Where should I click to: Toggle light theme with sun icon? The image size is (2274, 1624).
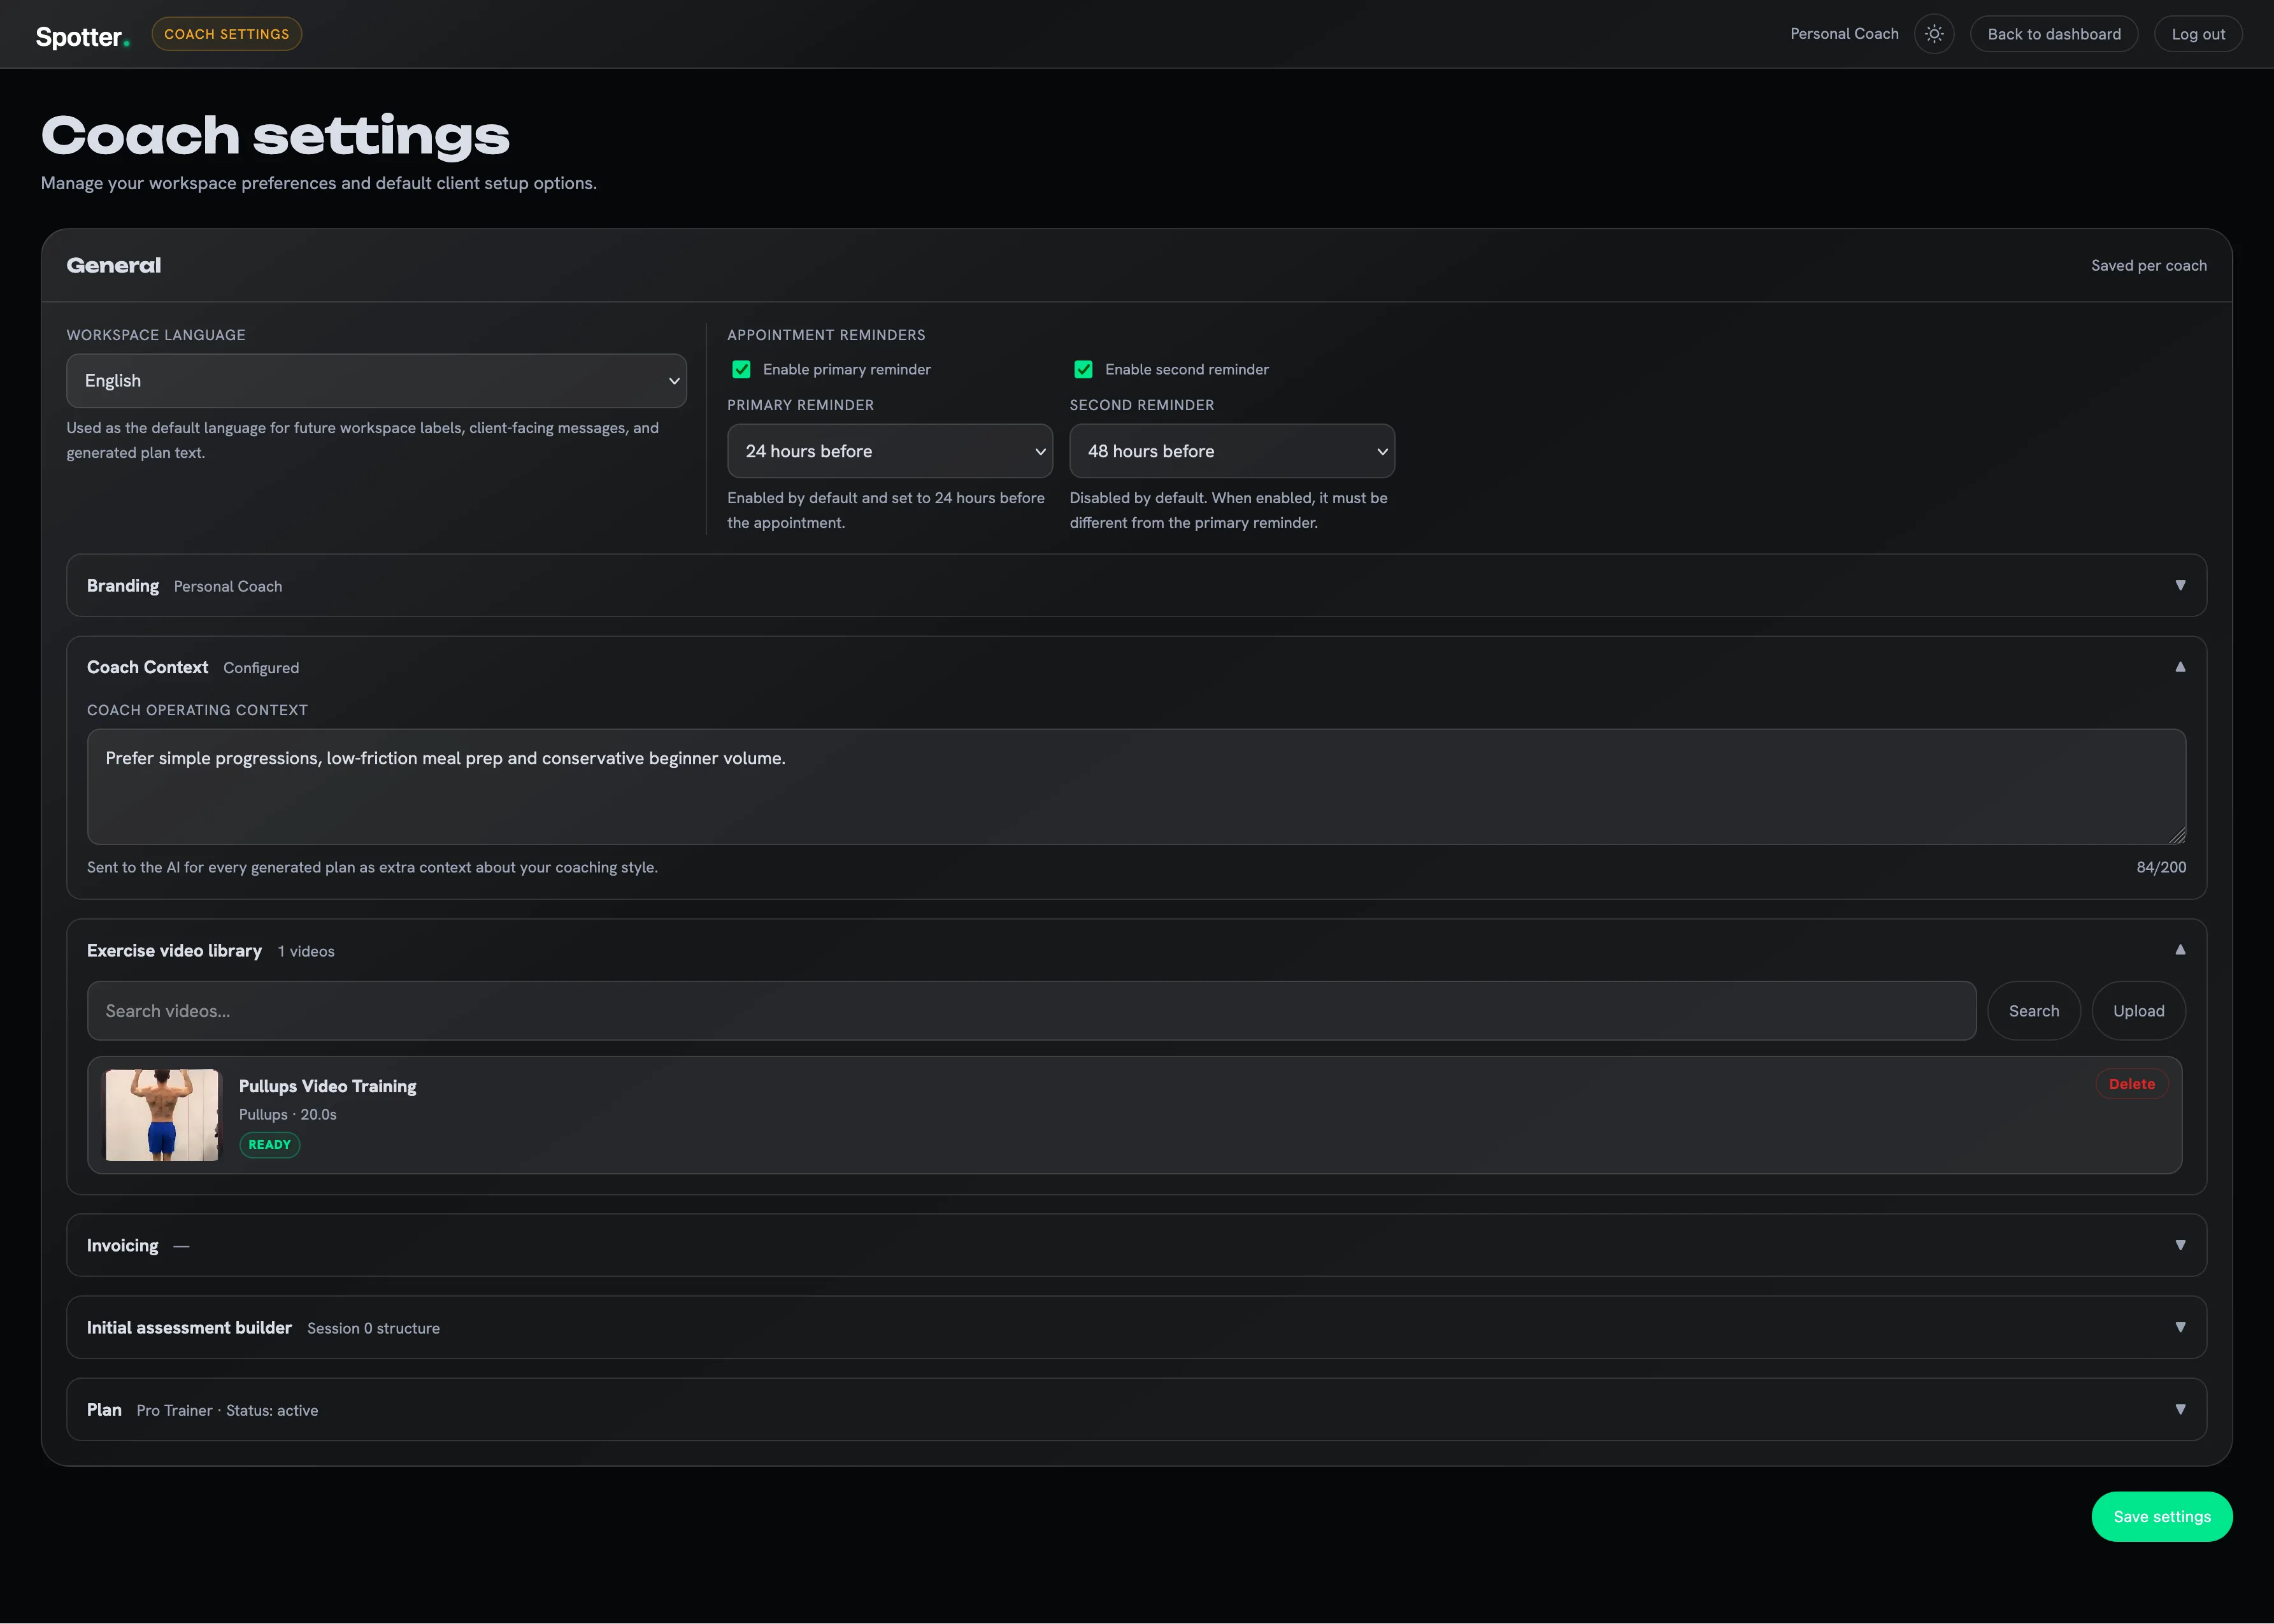point(1934,34)
